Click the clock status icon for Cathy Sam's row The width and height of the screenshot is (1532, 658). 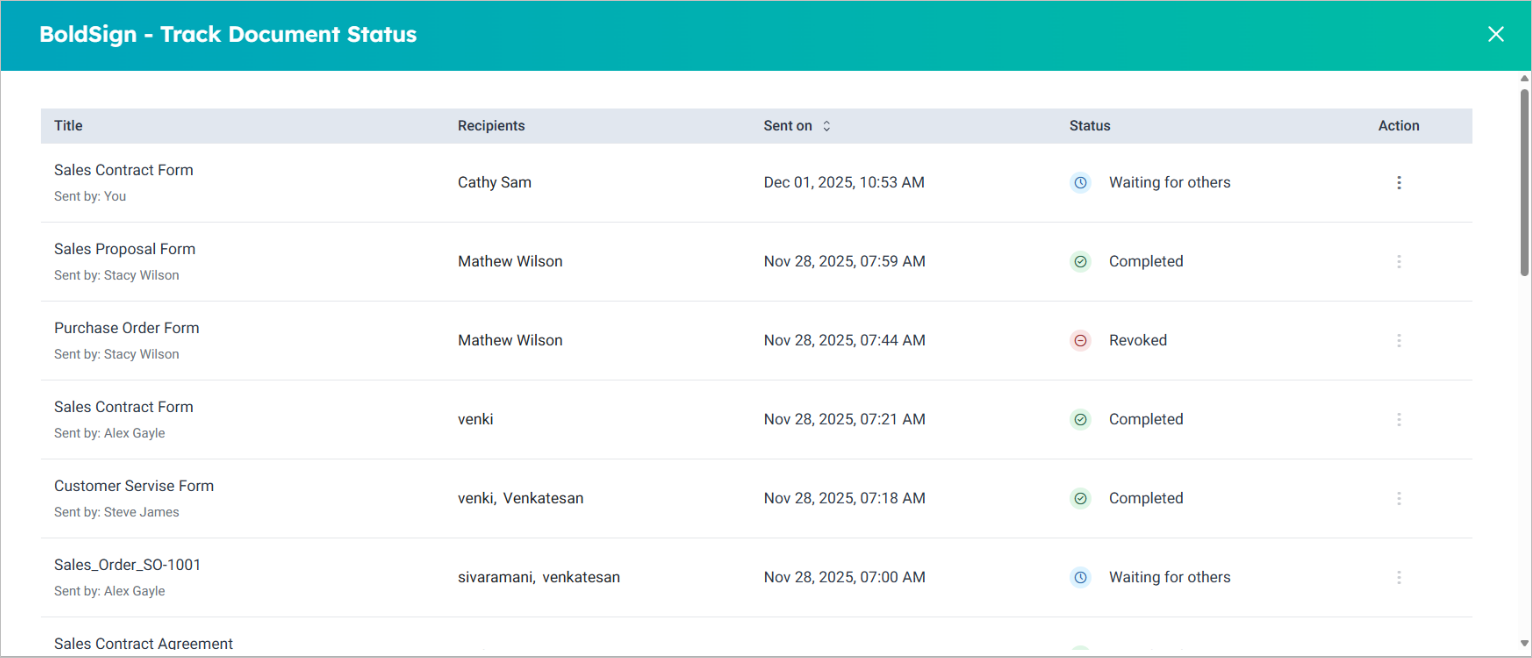(1080, 182)
